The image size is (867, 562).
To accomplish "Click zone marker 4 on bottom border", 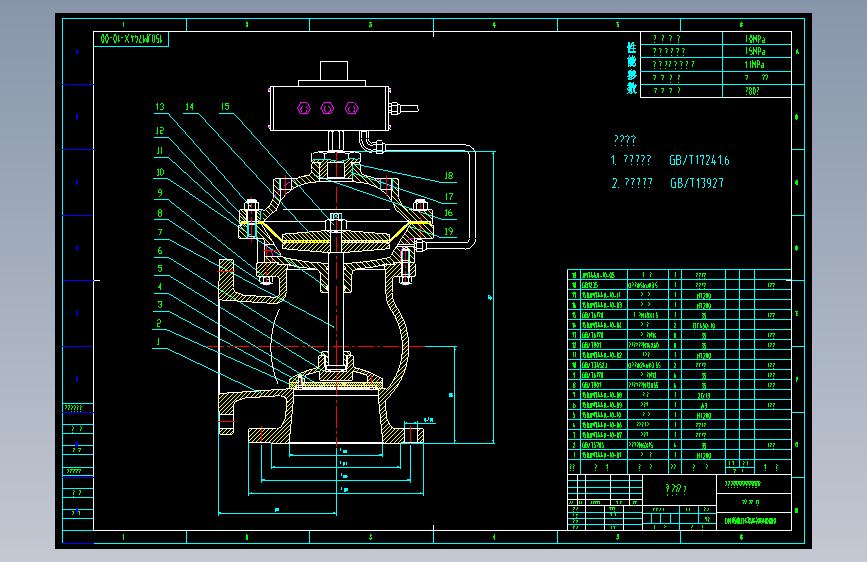I will pyautogui.click(x=494, y=537).
